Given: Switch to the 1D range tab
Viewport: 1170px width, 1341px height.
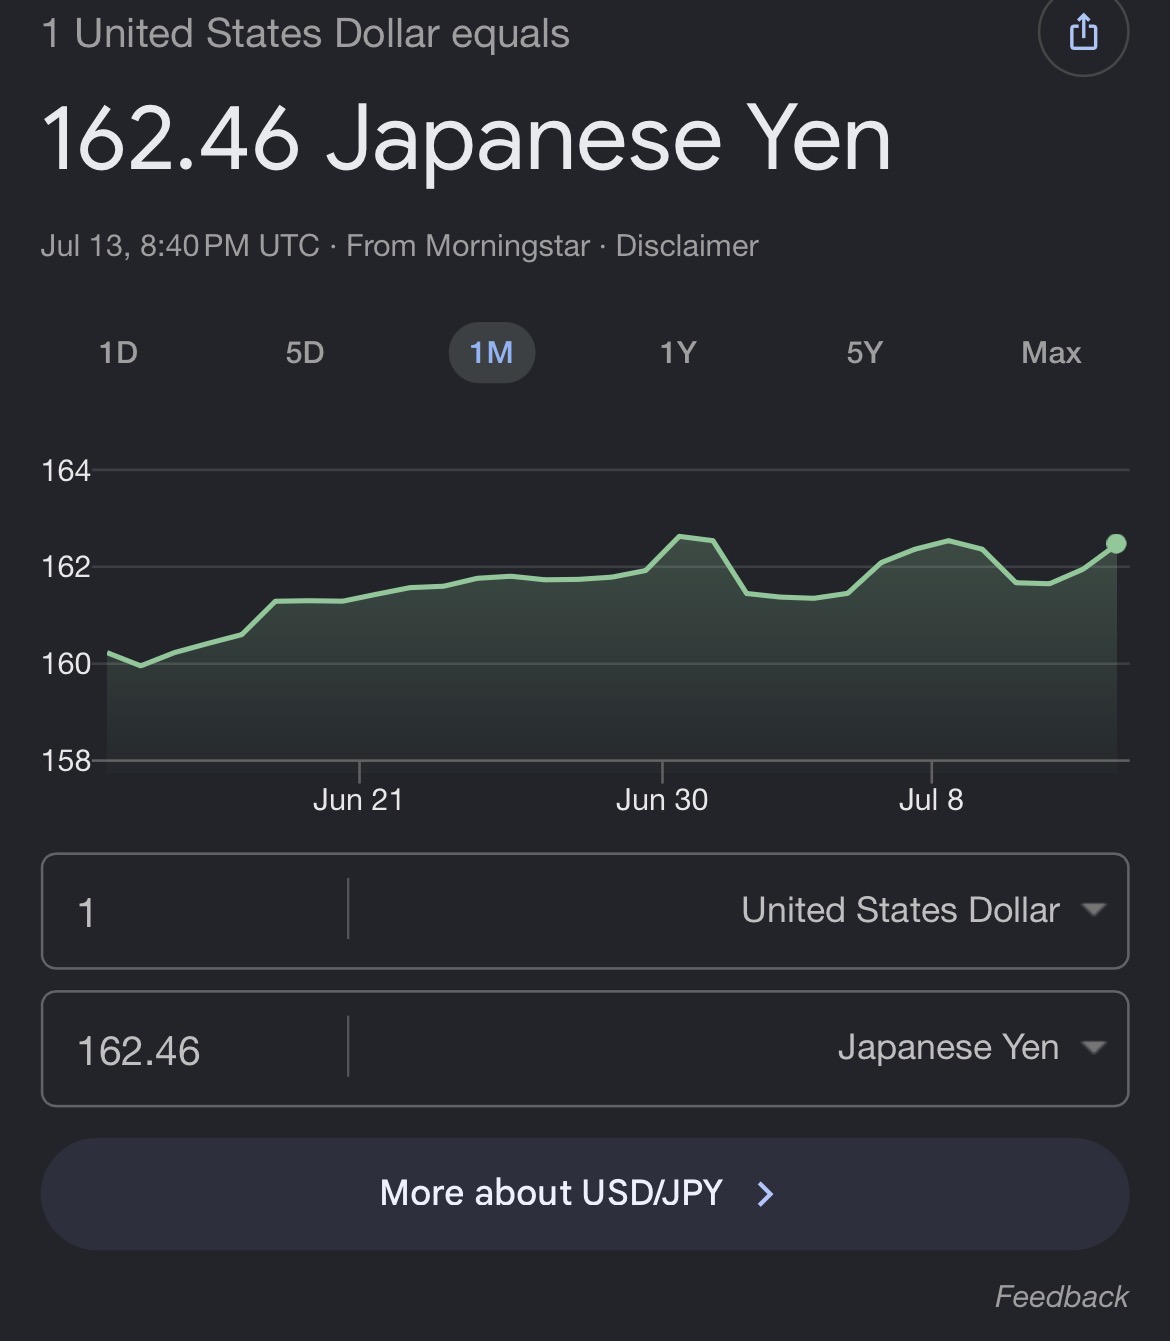Looking at the screenshot, I should pyautogui.click(x=118, y=353).
